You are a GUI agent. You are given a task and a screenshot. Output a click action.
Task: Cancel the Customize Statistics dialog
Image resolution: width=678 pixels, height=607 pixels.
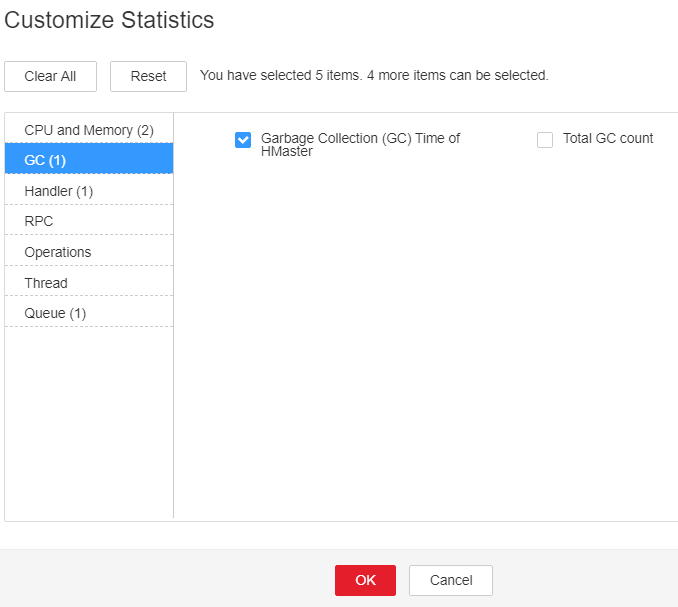[x=451, y=580]
